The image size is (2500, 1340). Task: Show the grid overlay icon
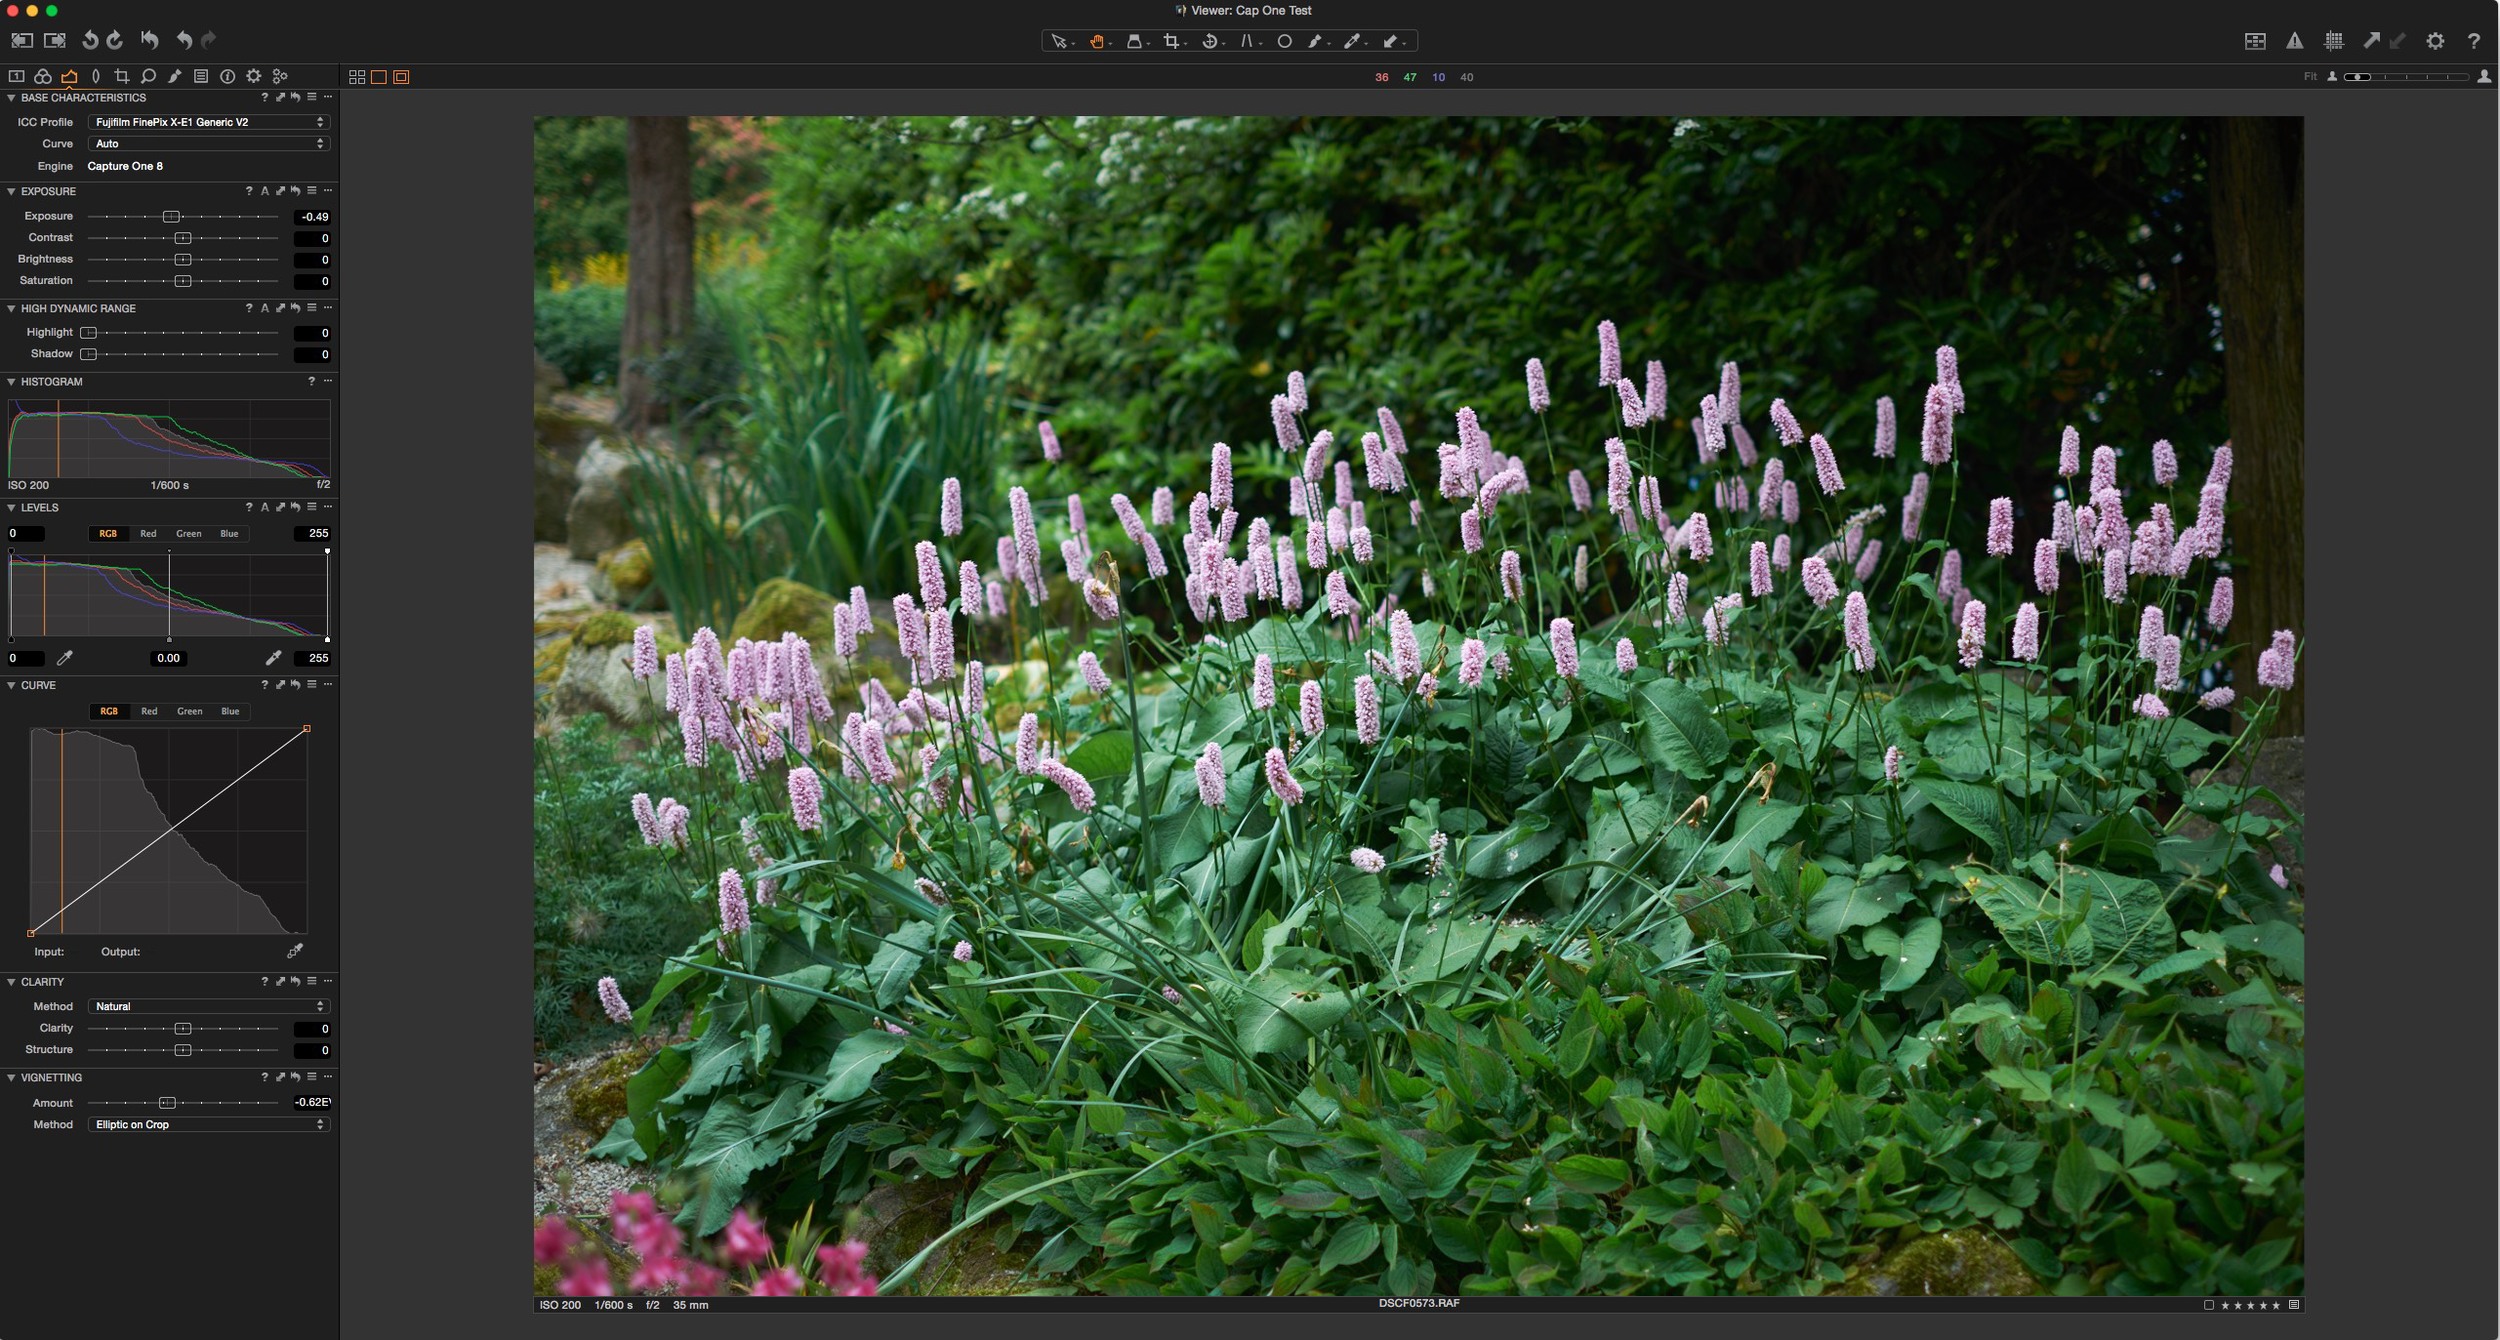2333,41
